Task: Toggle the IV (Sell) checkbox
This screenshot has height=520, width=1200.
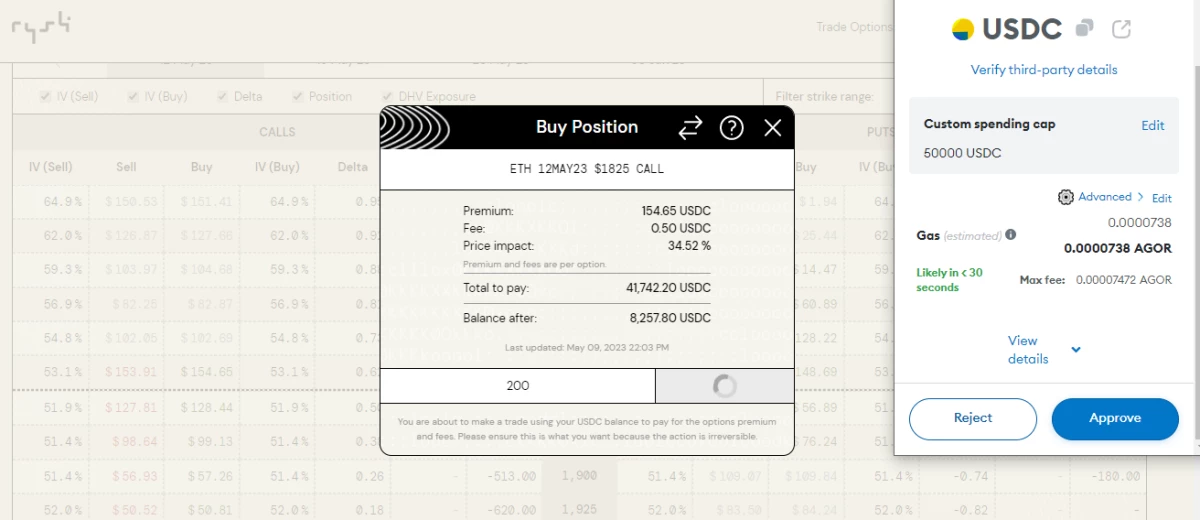Action: (x=46, y=97)
